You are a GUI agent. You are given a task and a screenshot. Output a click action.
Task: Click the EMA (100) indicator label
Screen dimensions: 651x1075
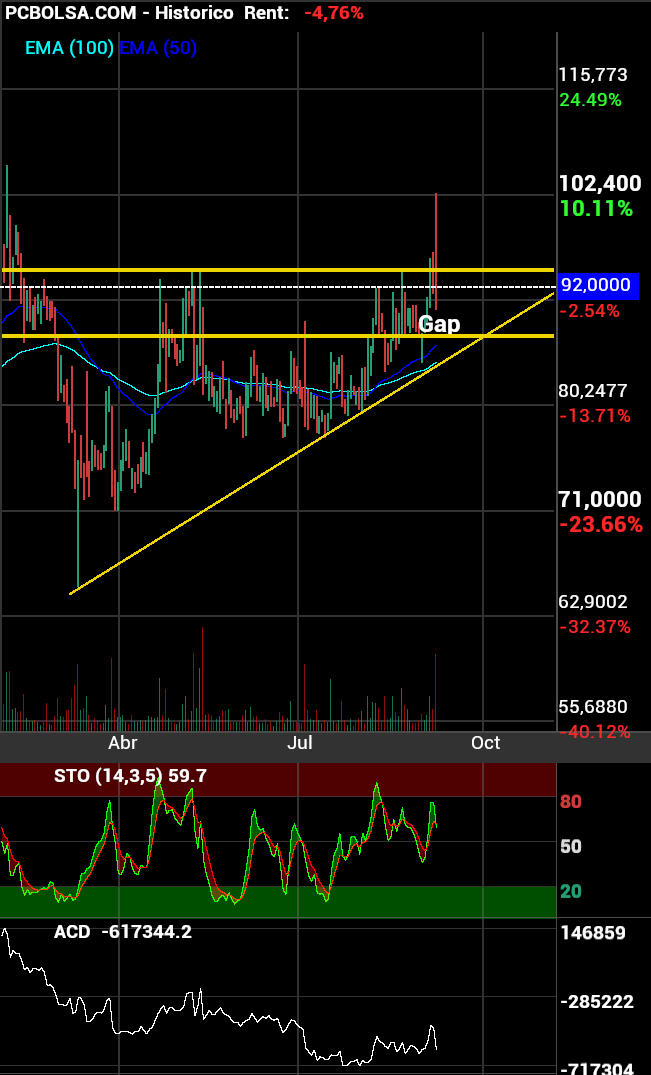pos(70,47)
